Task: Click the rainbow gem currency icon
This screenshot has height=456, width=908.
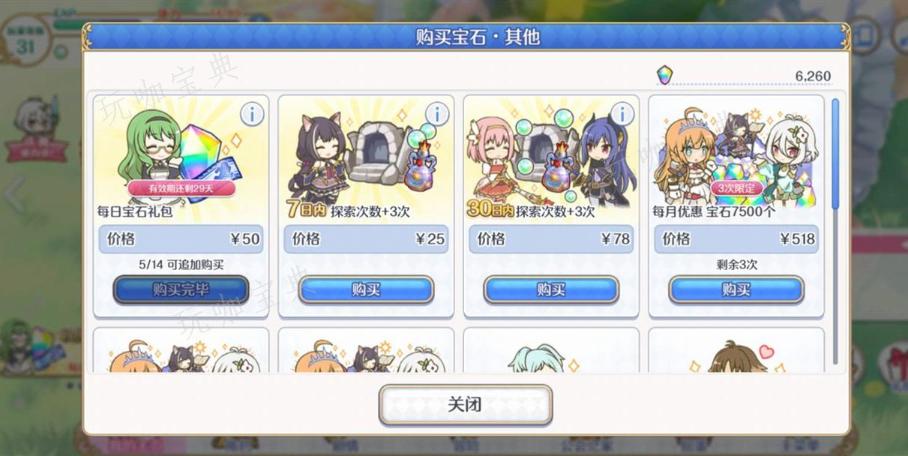Action: tap(665, 75)
